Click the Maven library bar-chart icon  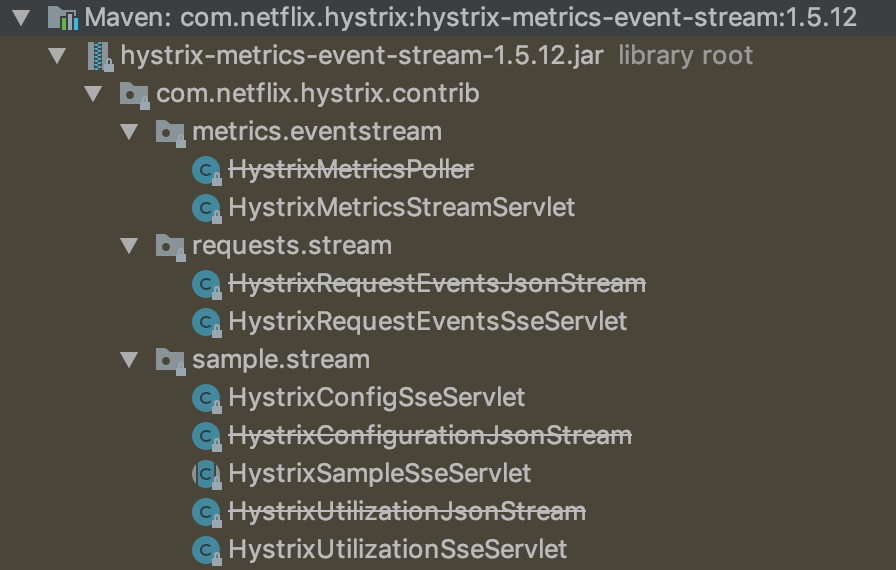point(63,18)
